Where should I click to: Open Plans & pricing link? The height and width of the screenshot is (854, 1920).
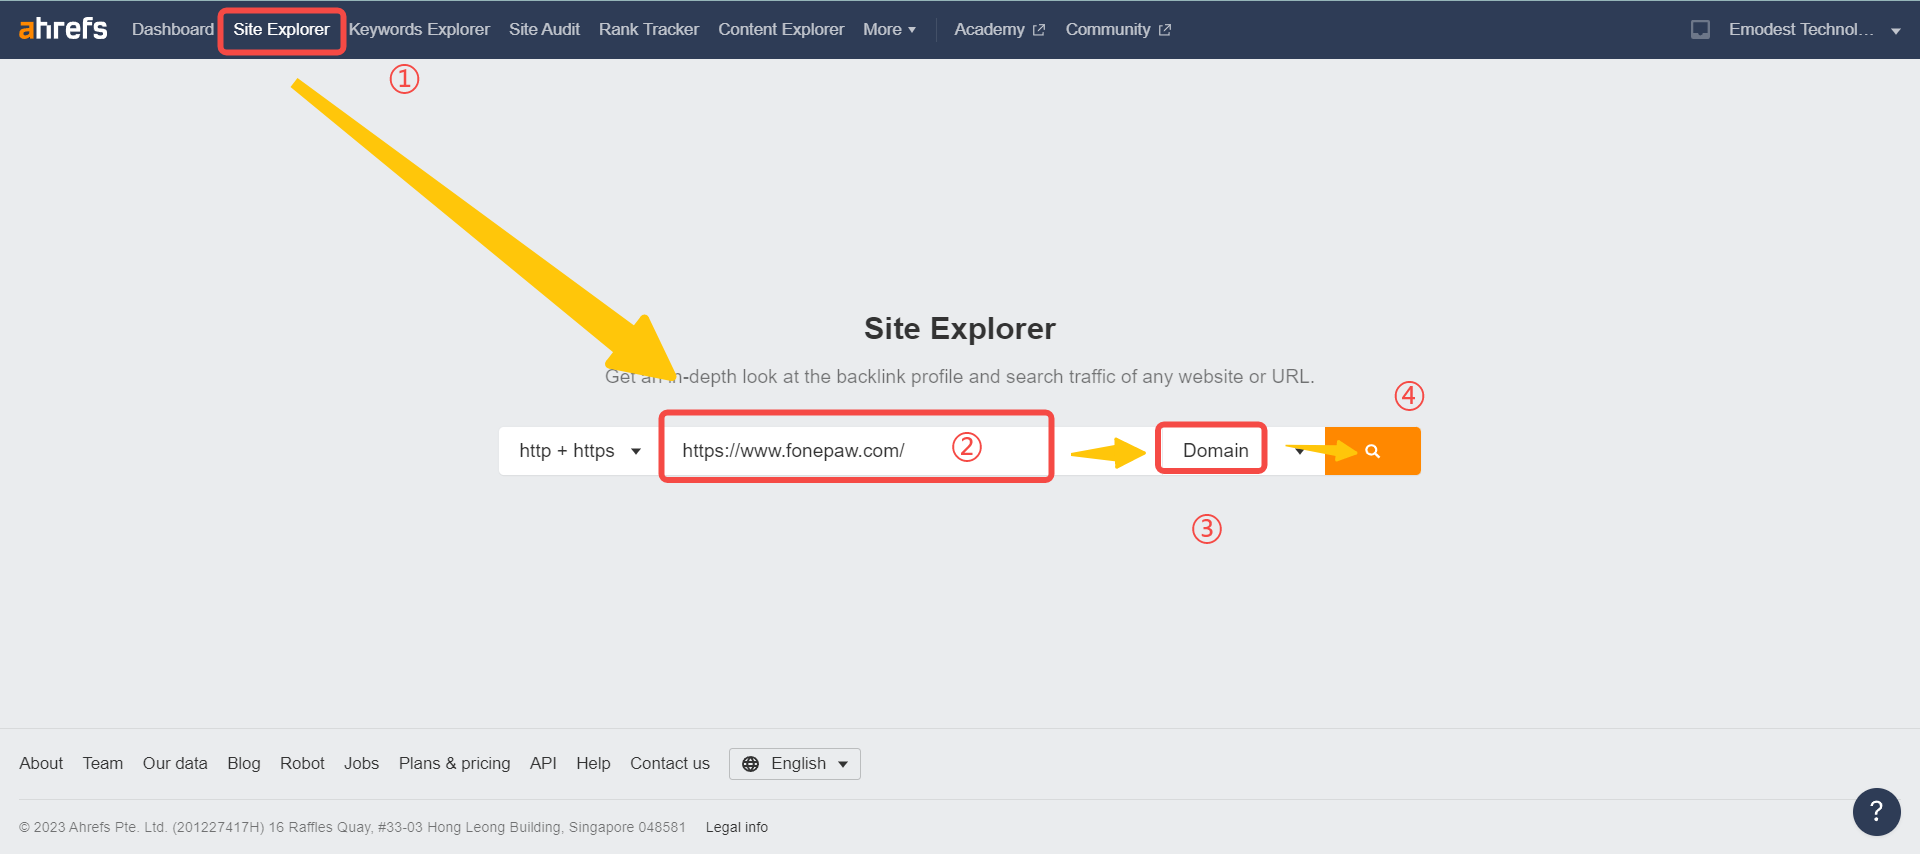454,764
